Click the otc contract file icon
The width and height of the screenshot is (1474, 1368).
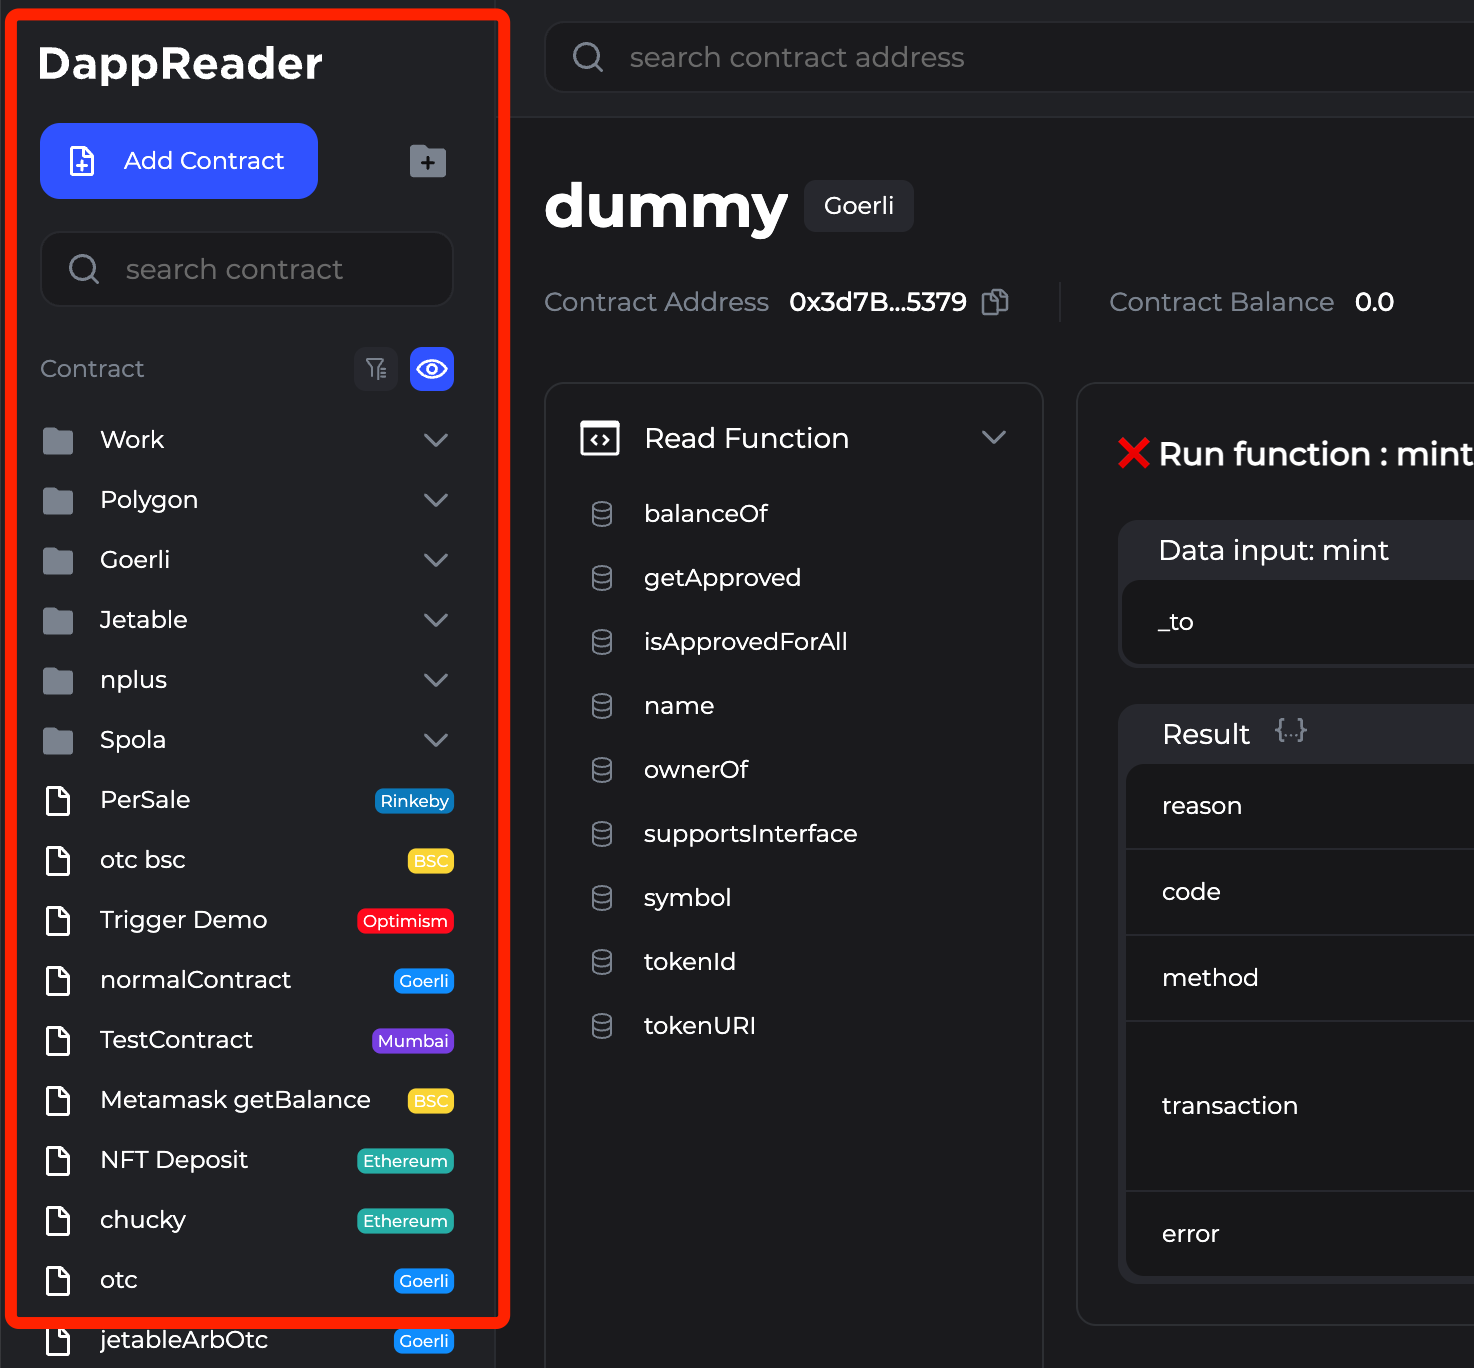(59, 1281)
